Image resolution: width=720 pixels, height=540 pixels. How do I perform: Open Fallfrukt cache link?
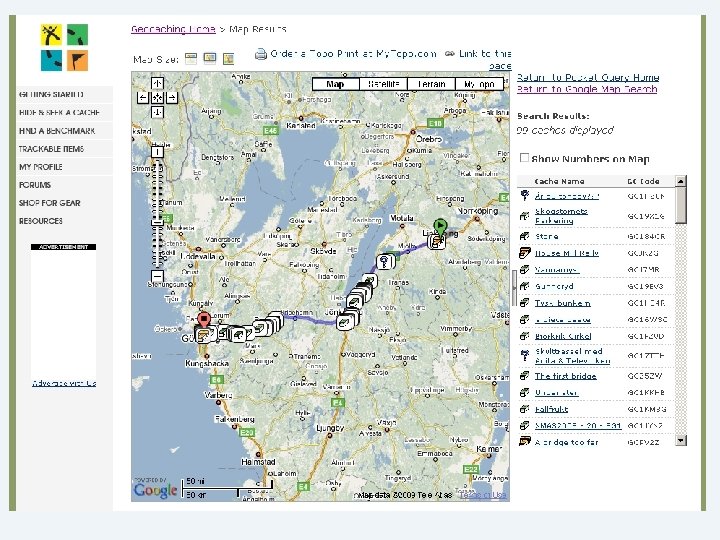tap(551, 409)
